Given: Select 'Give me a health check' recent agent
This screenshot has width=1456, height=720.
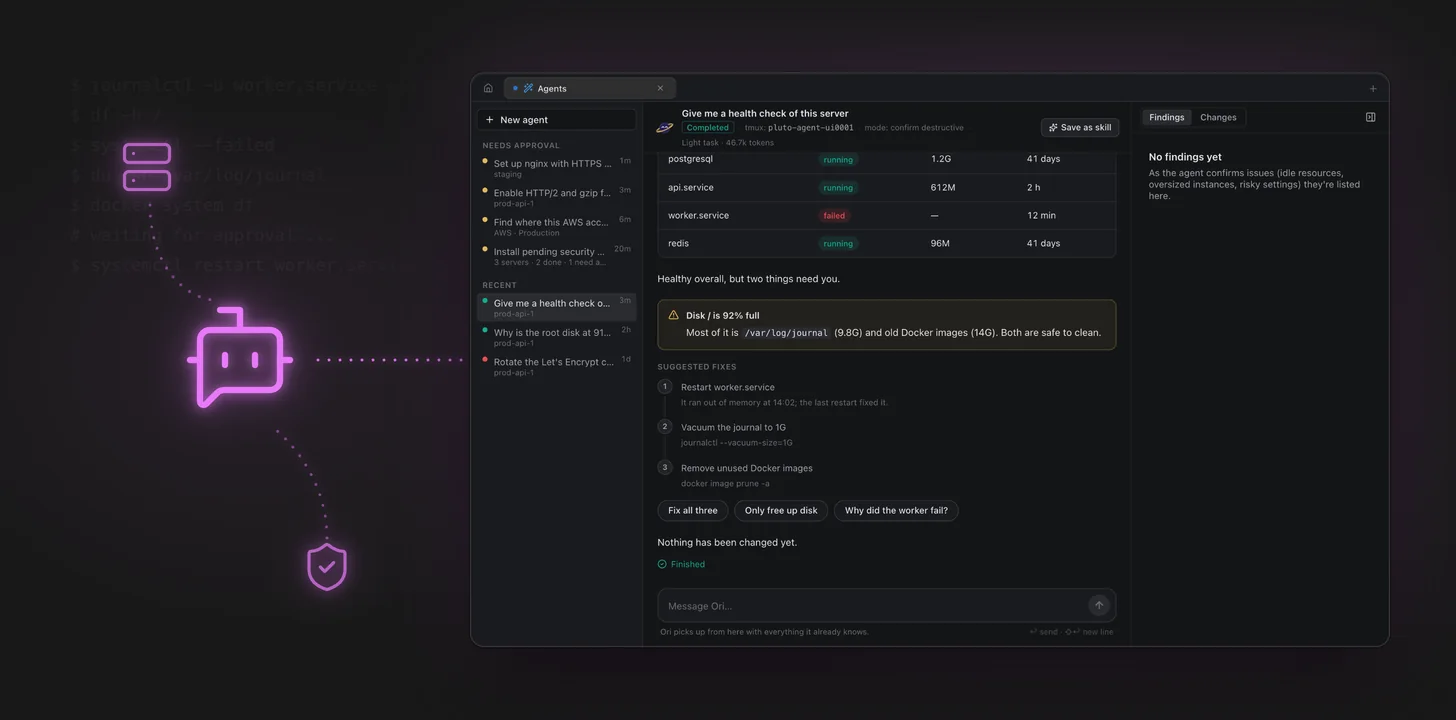Looking at the screenshot, I should click(556, 307).
